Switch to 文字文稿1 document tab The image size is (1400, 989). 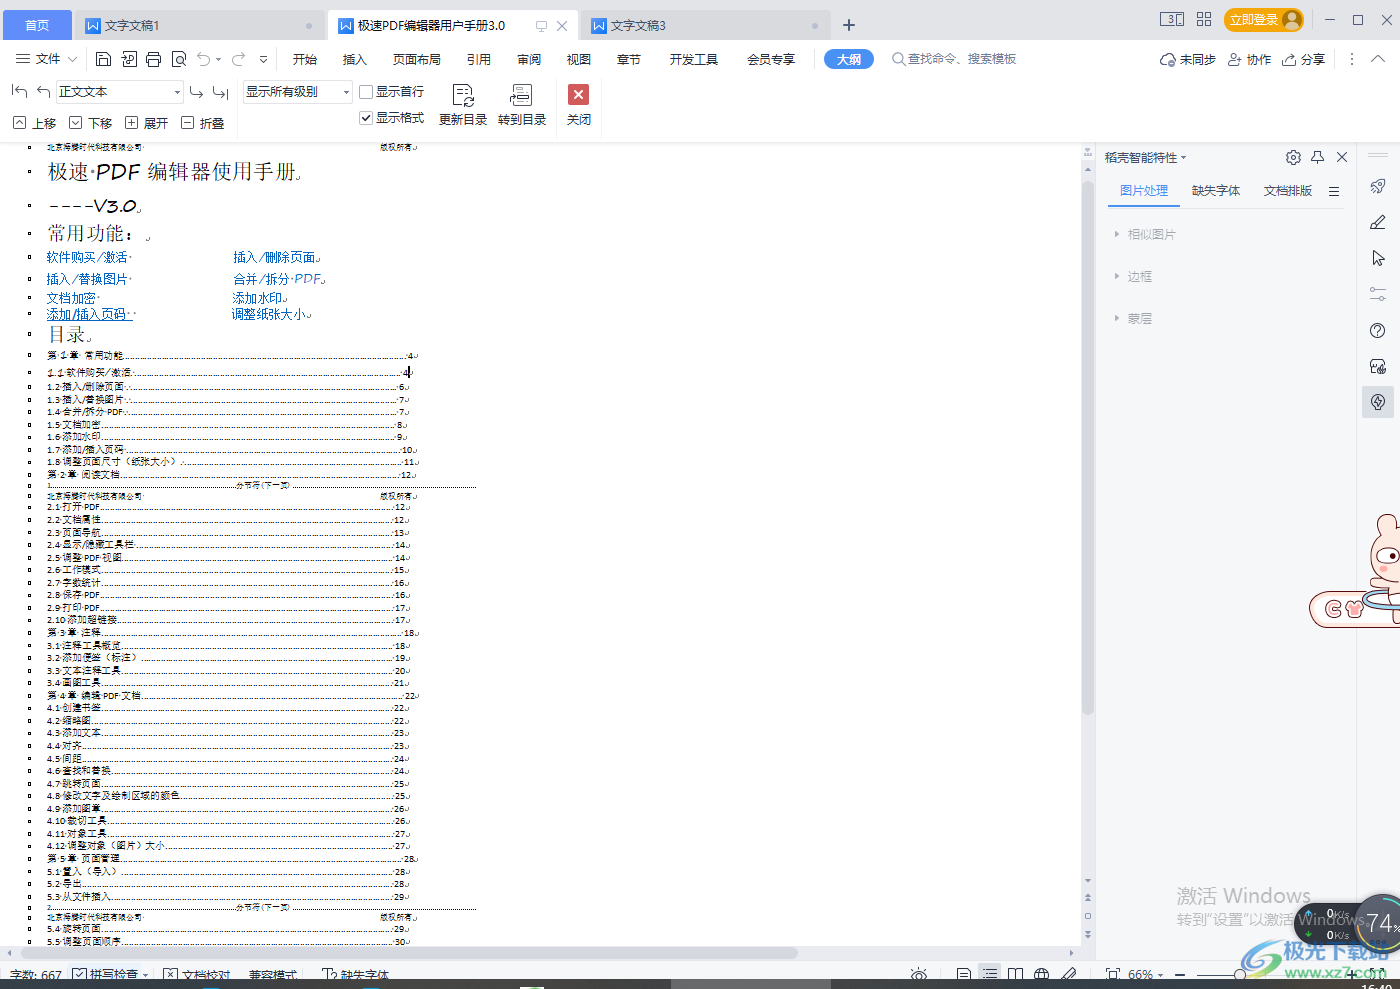point(199,25)
